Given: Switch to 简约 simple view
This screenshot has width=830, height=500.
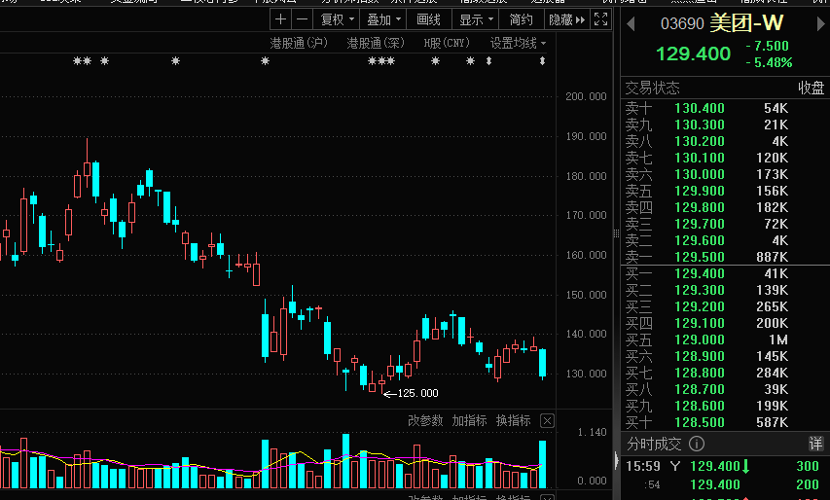Looking at the screenshot, I should [521, 20].
